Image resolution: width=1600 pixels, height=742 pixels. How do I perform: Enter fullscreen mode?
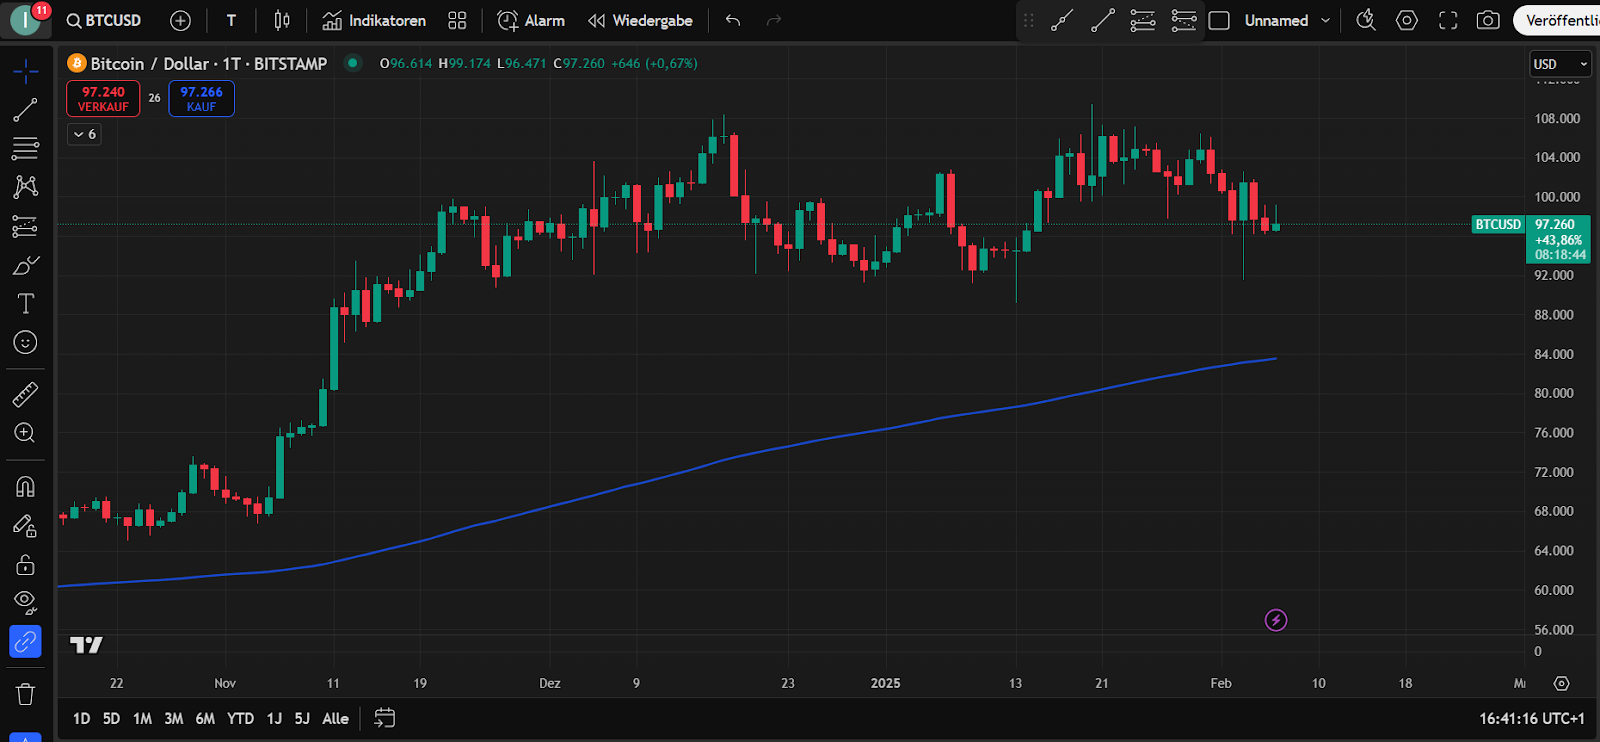[1448, 20]
